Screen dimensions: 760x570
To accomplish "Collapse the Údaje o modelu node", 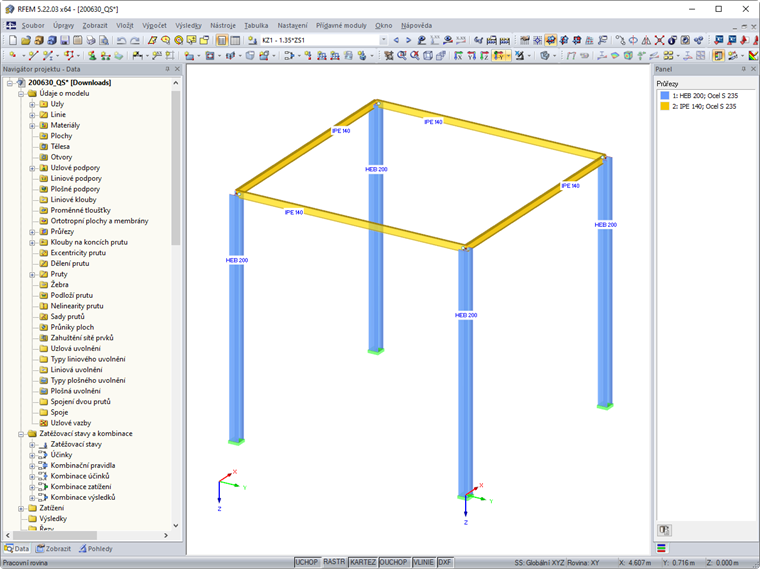I will [21, 94].
